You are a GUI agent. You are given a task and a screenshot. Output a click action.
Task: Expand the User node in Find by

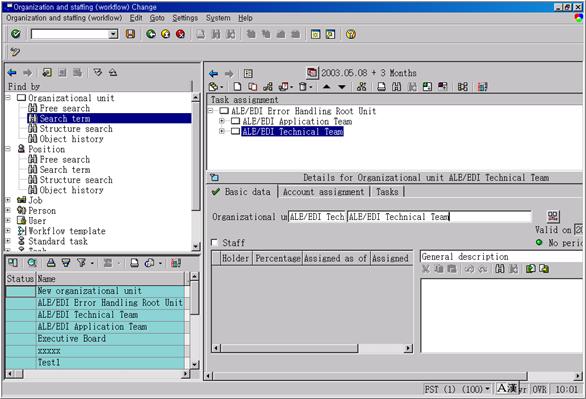pyautogui.click(x=8, y=221)
